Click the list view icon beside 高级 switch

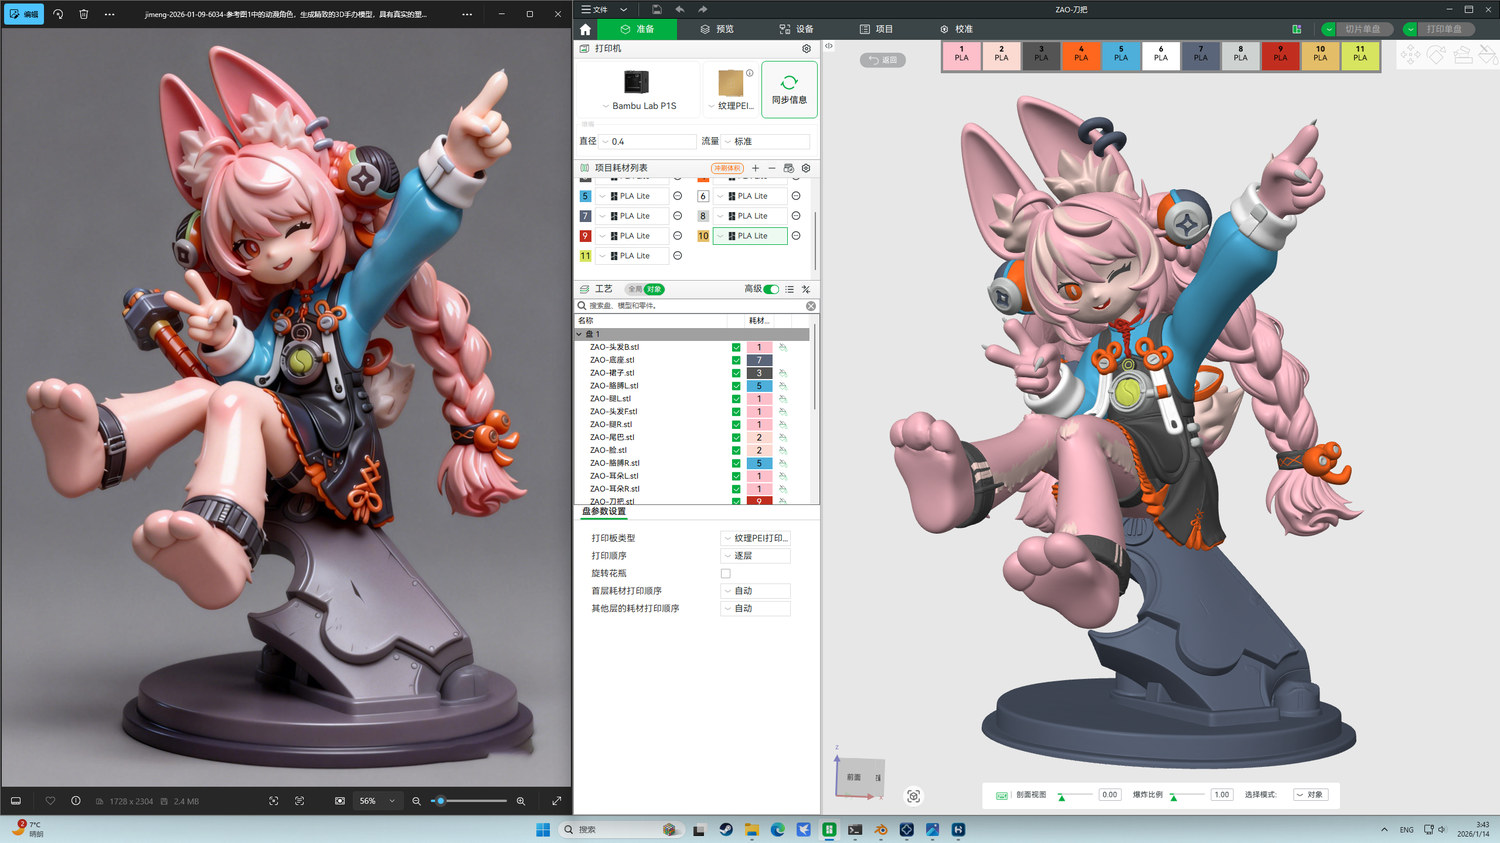coord(789,289)
